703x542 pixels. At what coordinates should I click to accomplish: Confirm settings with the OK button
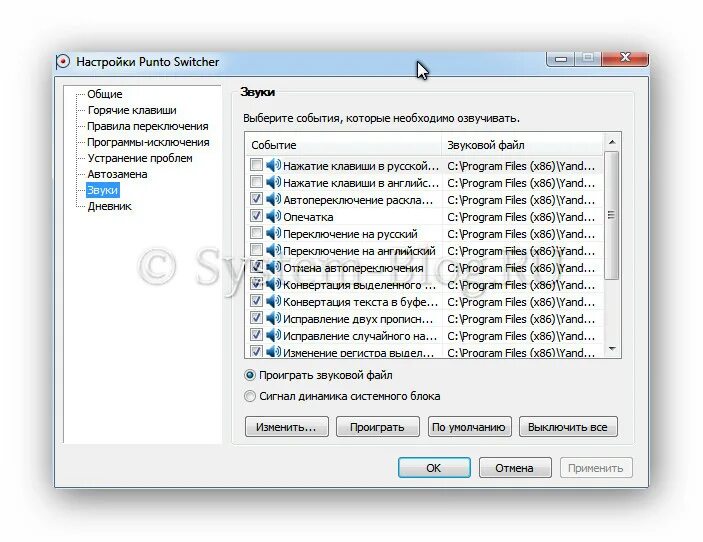(x=434, y=468)
